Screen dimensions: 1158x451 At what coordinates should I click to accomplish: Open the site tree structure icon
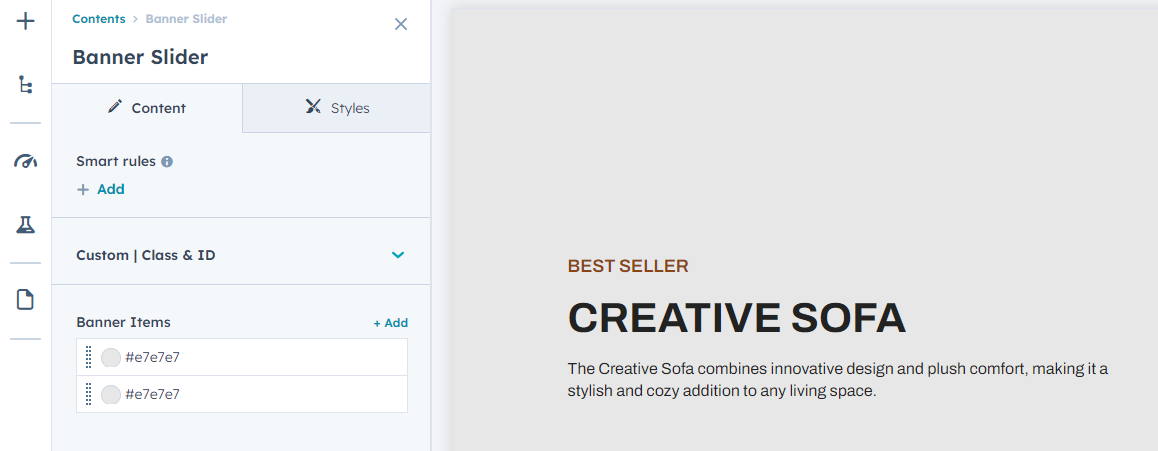[26, 85]
